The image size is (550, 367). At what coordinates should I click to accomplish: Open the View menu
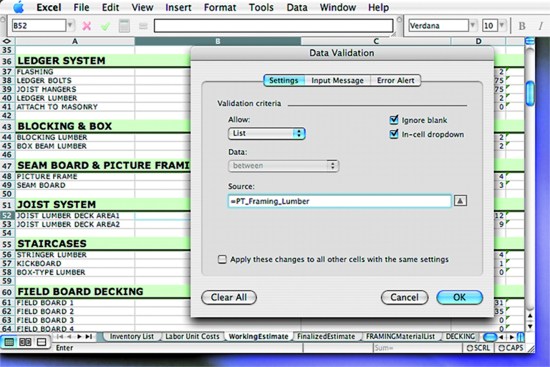[142, 7]
